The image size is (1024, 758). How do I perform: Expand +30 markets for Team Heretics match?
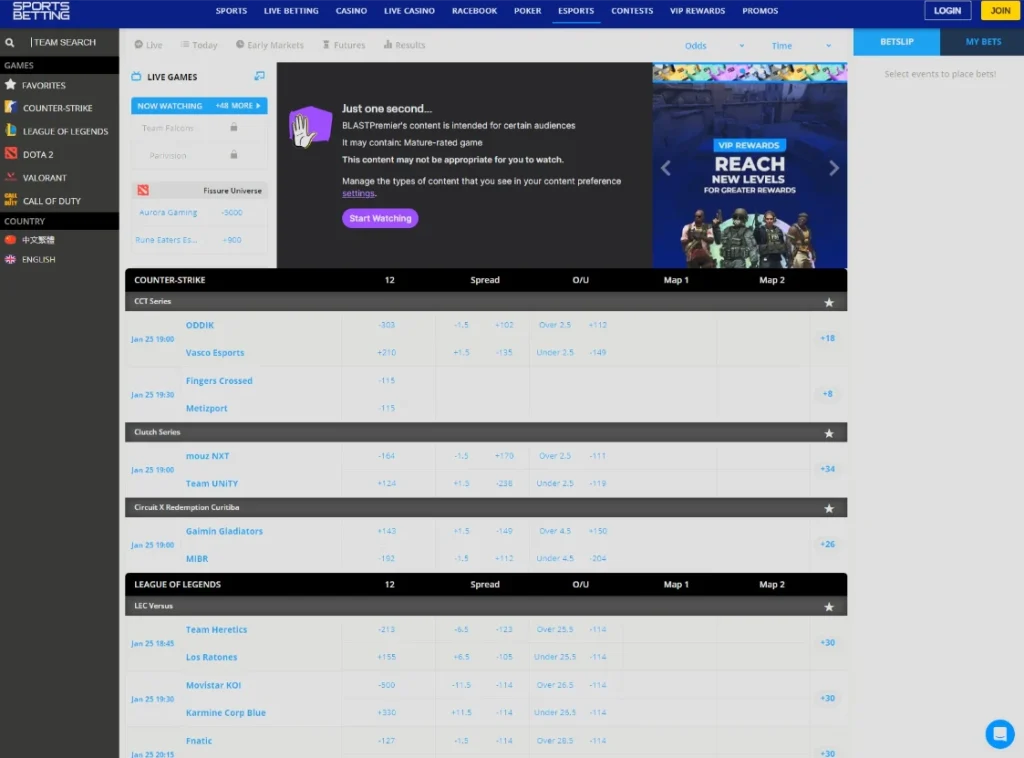(x=827, y=642)
